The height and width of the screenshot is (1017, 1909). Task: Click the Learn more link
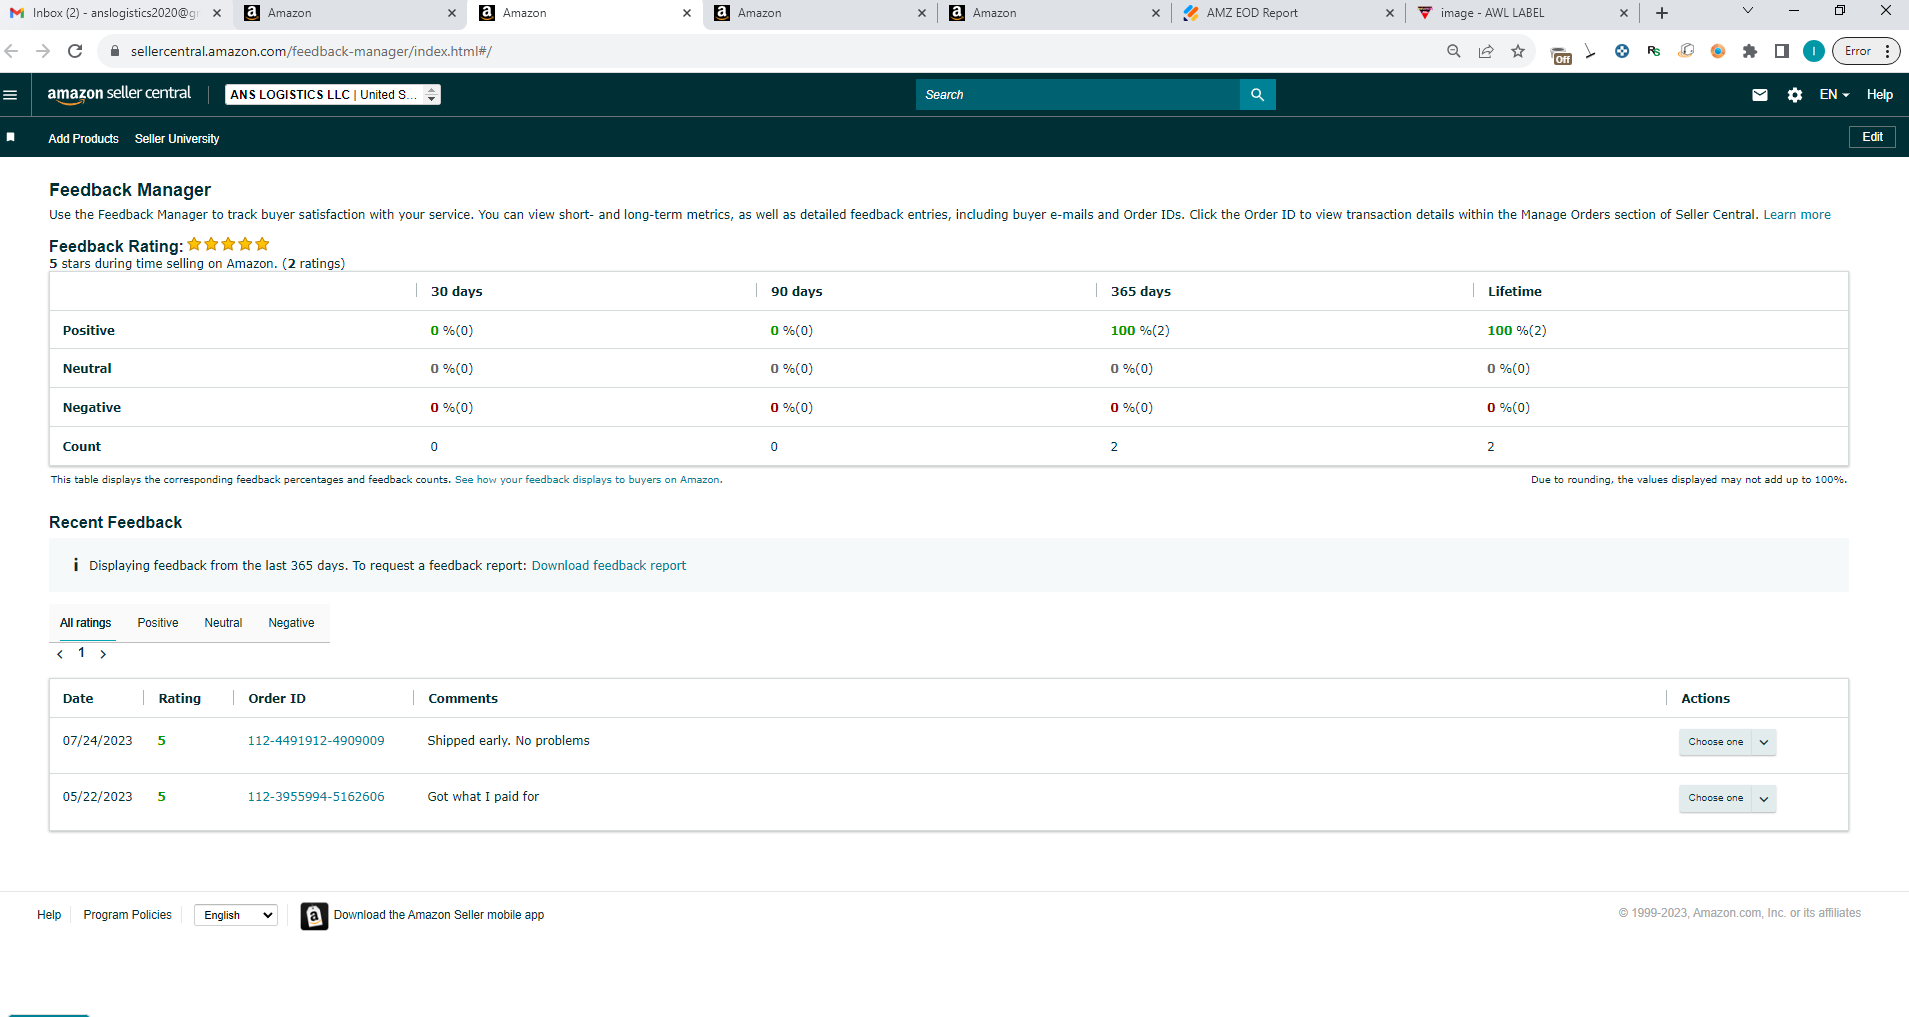pos(1797,215)
